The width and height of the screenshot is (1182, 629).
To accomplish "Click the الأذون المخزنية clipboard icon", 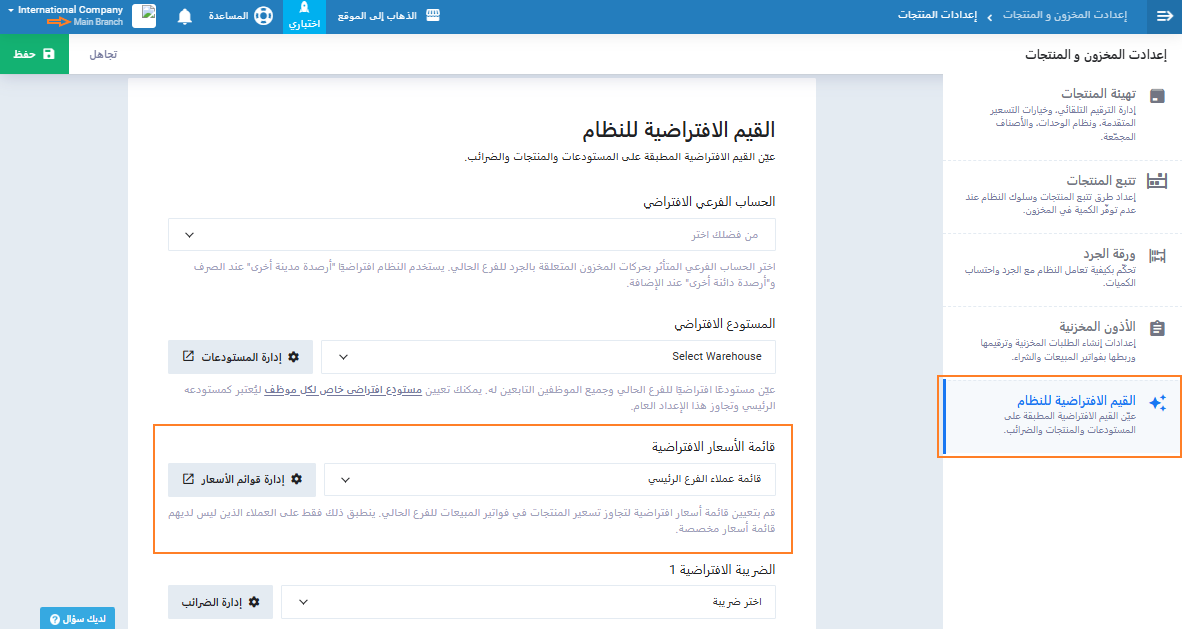I will pos(1157,329).
